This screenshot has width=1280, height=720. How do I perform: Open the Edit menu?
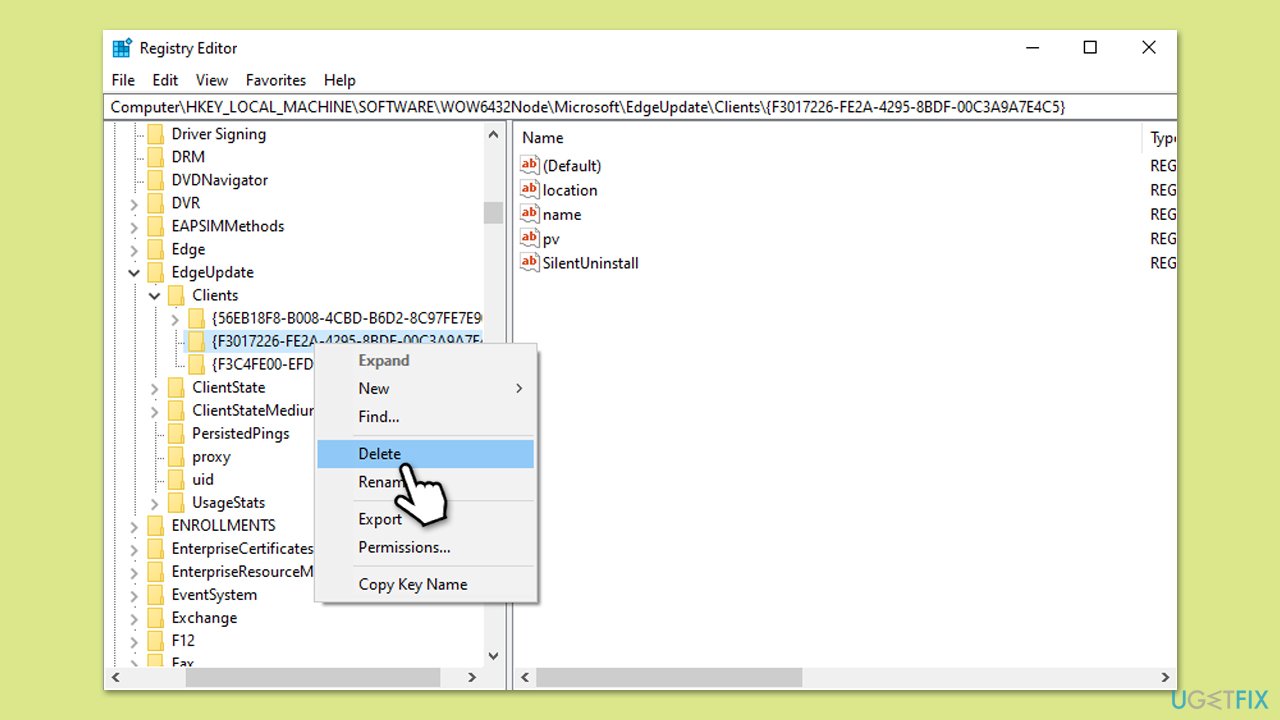pos(165,80)
